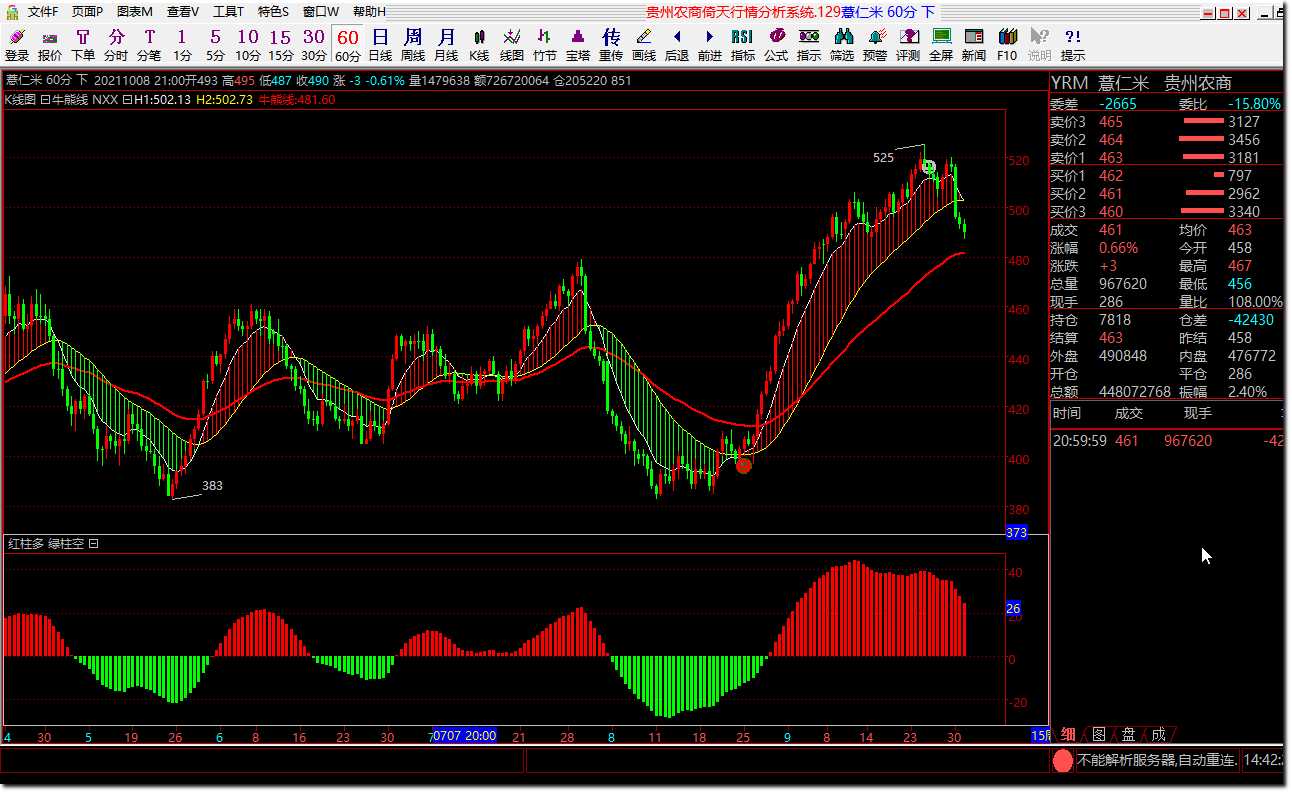Image resolution: width=1292 pixels, height=792 pixels.
Task: Switch to 分时 intraday chart
Action: [x=116, y=45]
